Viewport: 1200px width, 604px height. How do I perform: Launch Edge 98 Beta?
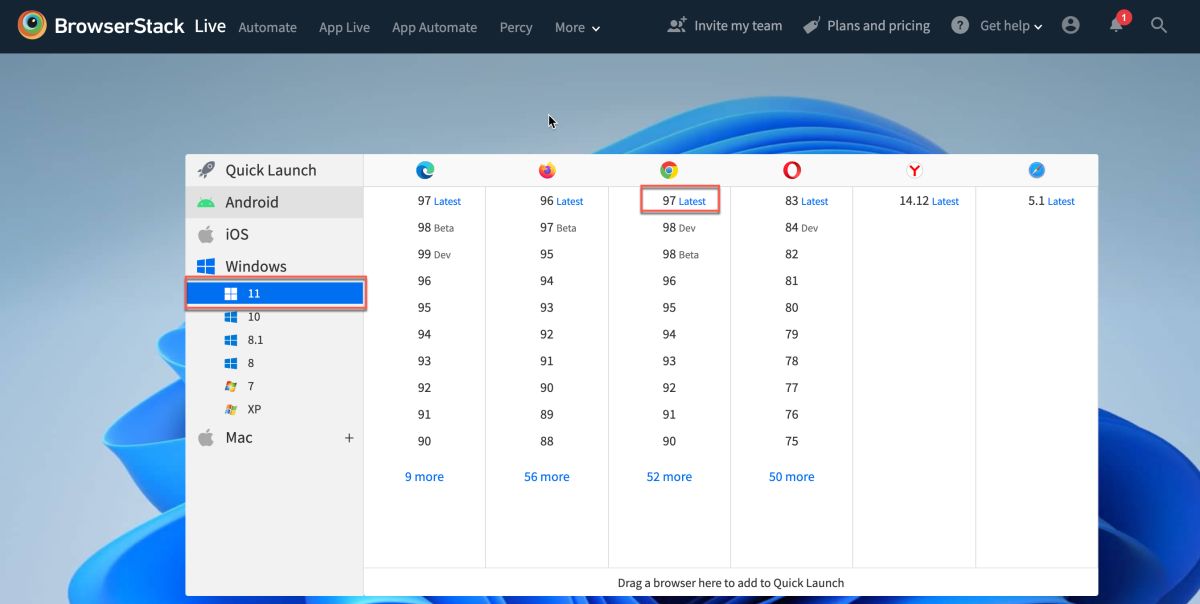(435, 228)
